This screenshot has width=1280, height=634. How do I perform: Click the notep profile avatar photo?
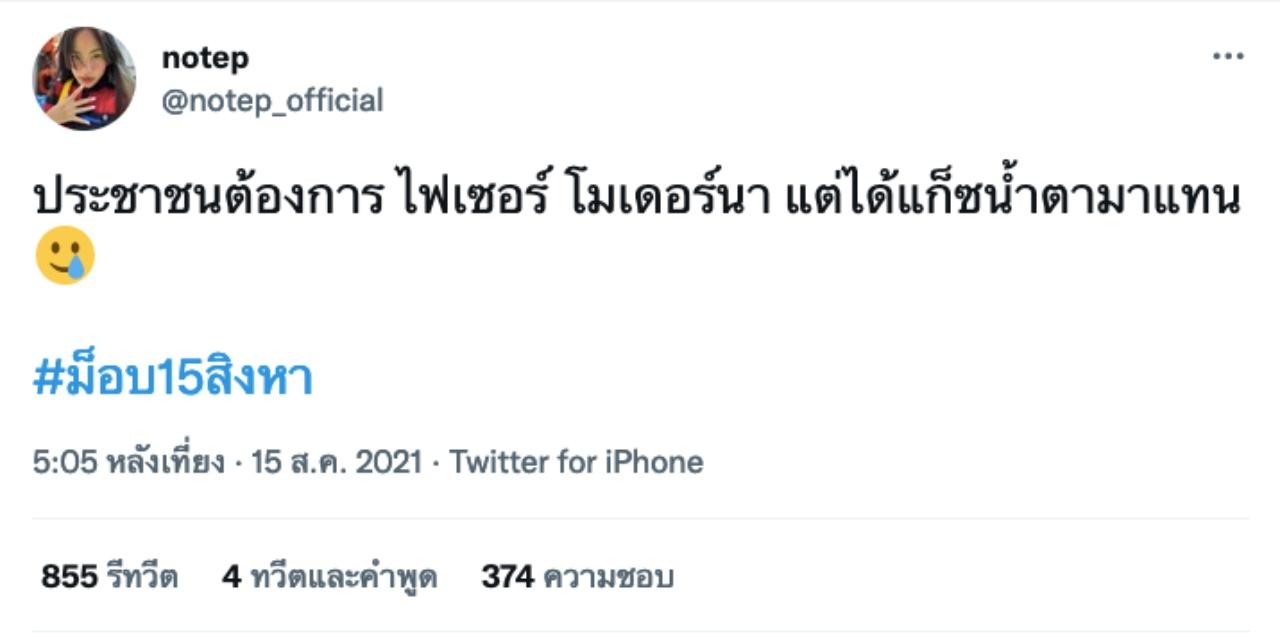[x=84, y=79]
